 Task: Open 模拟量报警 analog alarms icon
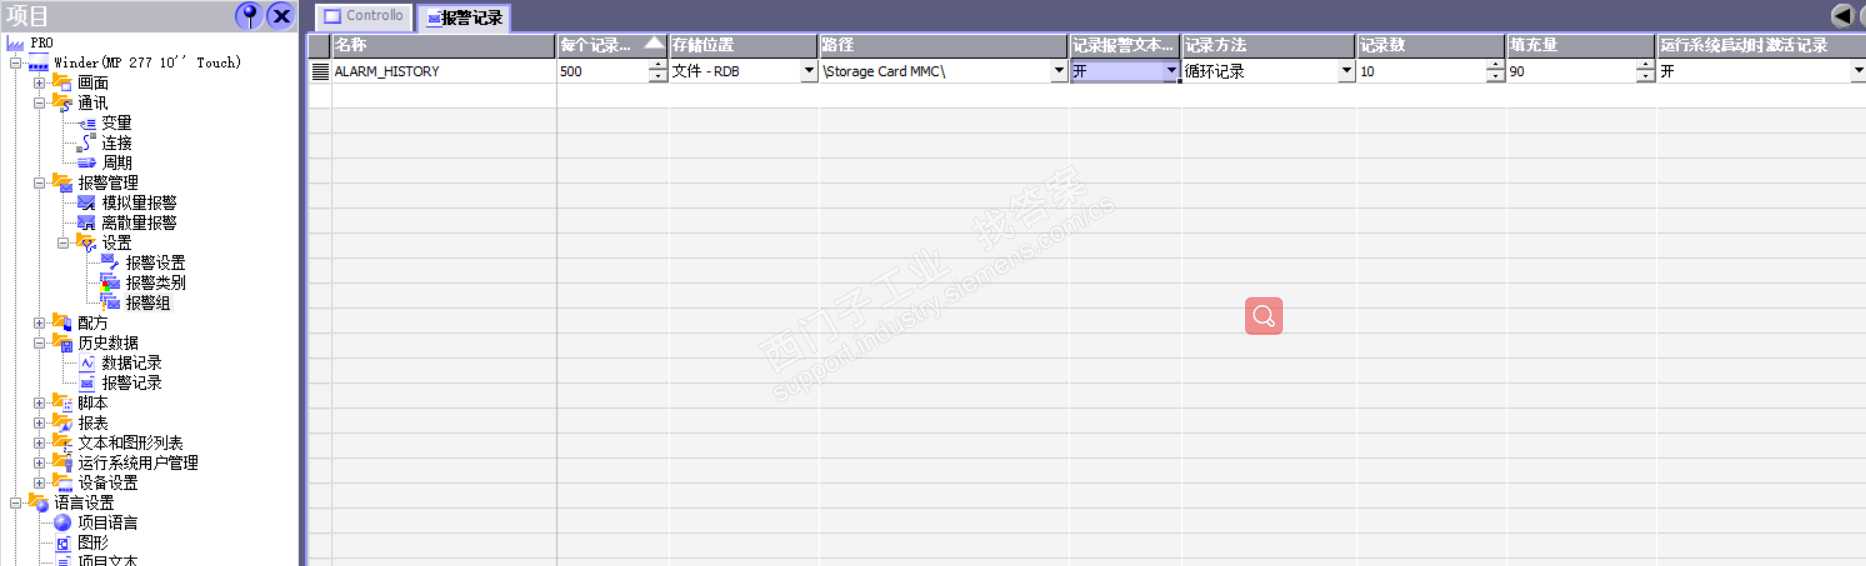tap(87, 203)
